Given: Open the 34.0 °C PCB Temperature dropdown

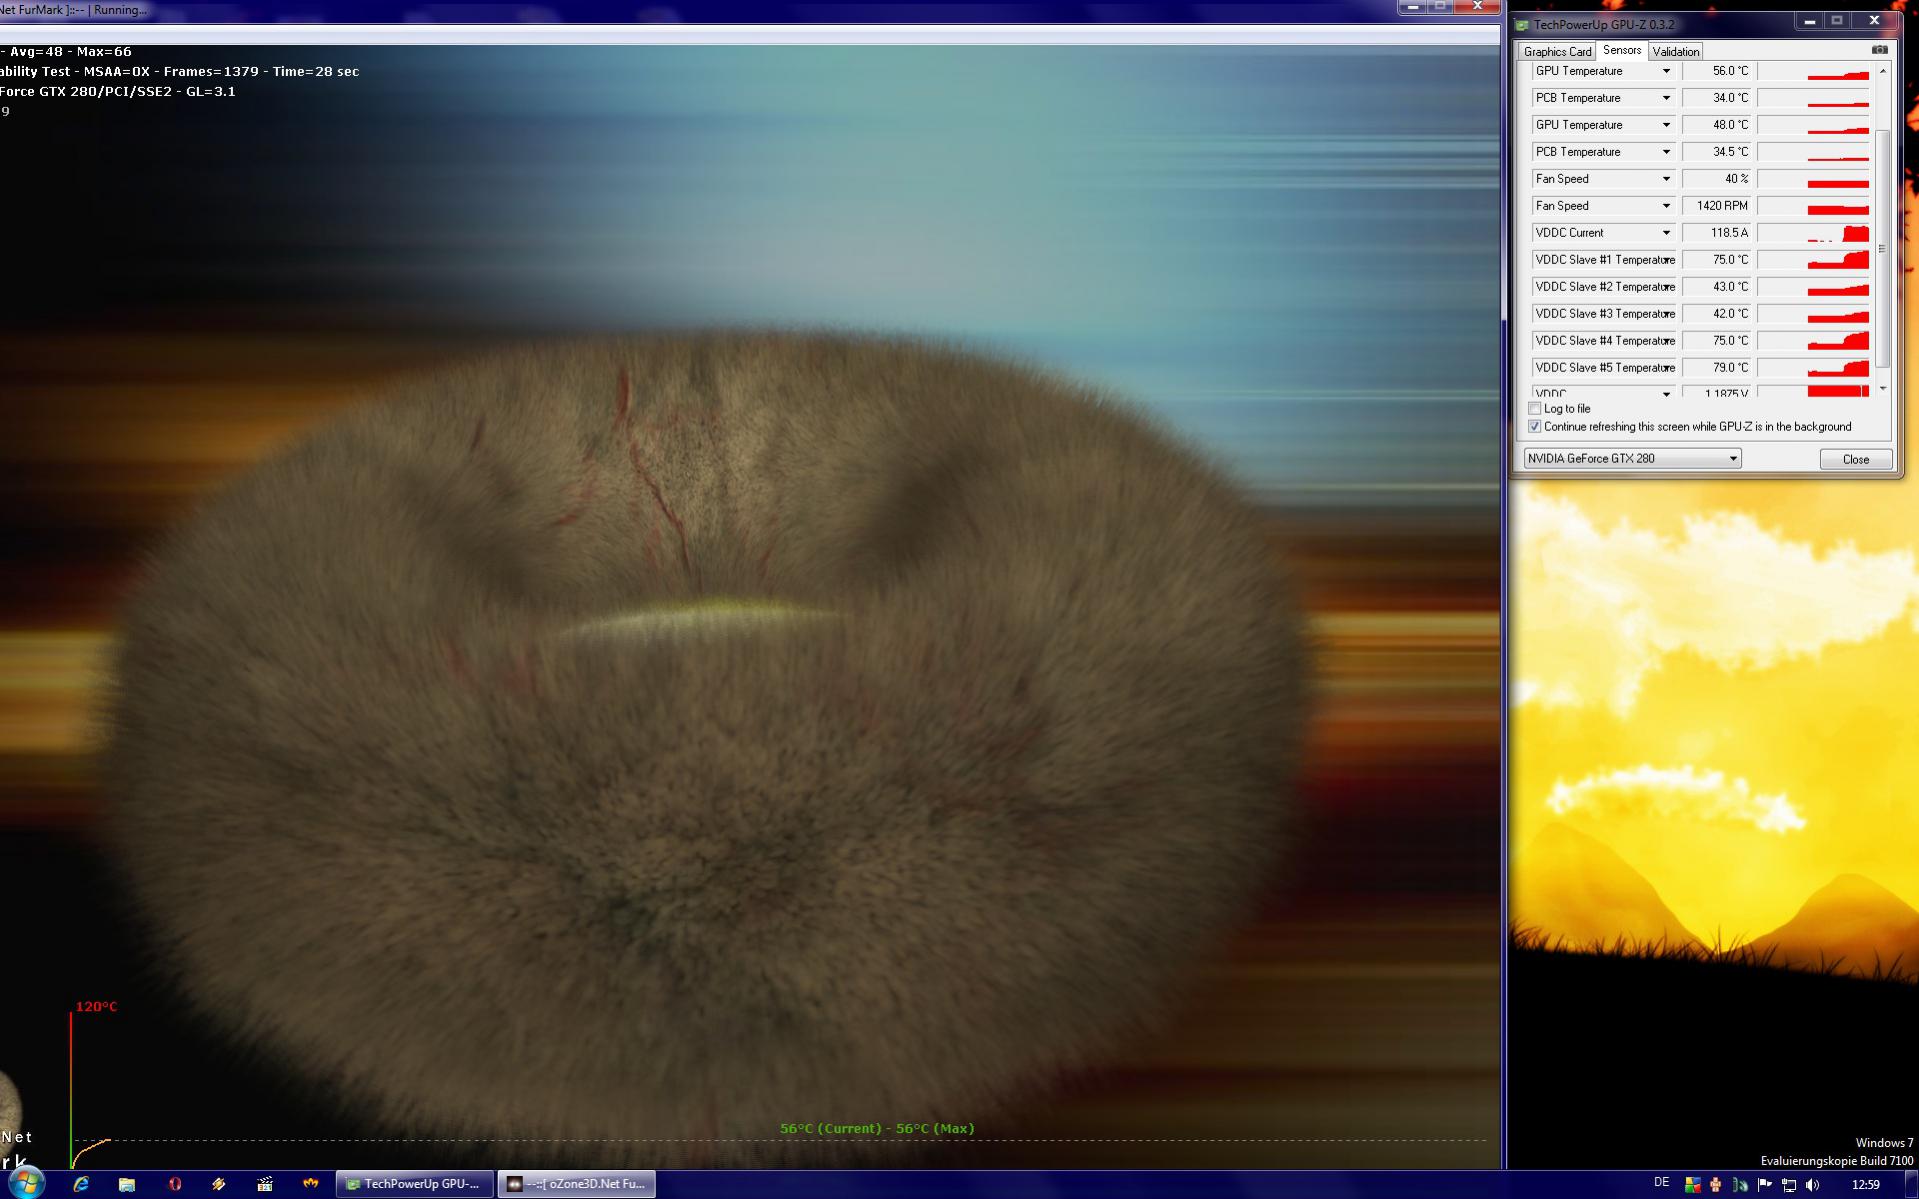Looking at the screenshot, I should click(1666, 98).
